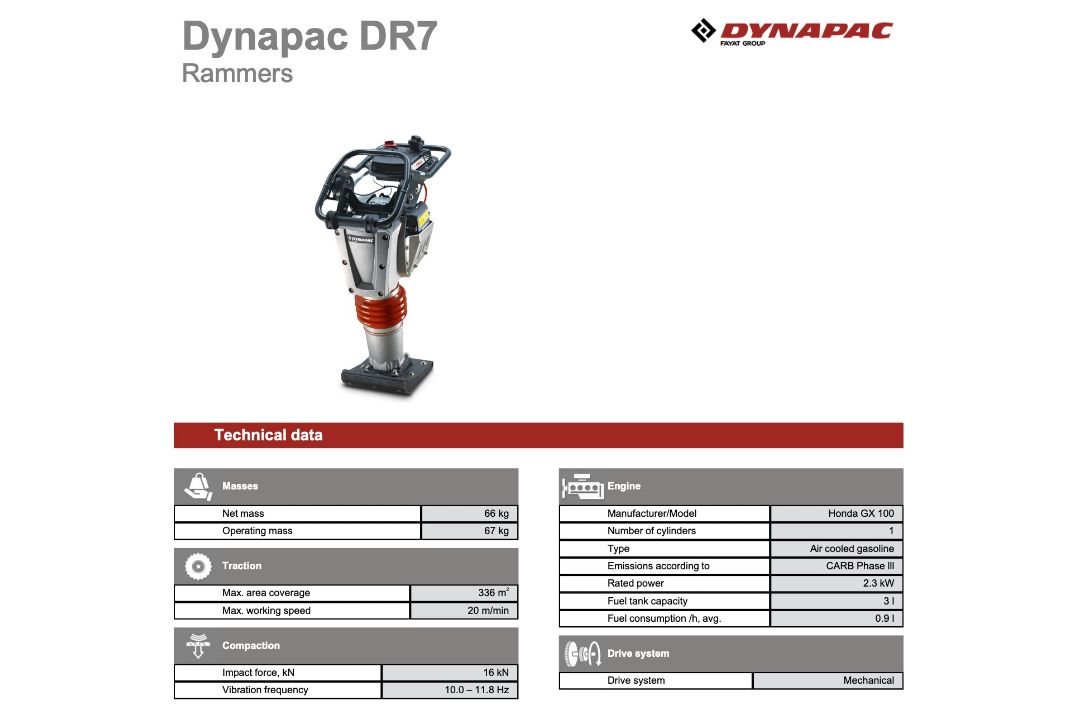The height and width of the screenshot is (720, 1080).
Task: Click the Compaction section header text
Action: tap(251, 646)
